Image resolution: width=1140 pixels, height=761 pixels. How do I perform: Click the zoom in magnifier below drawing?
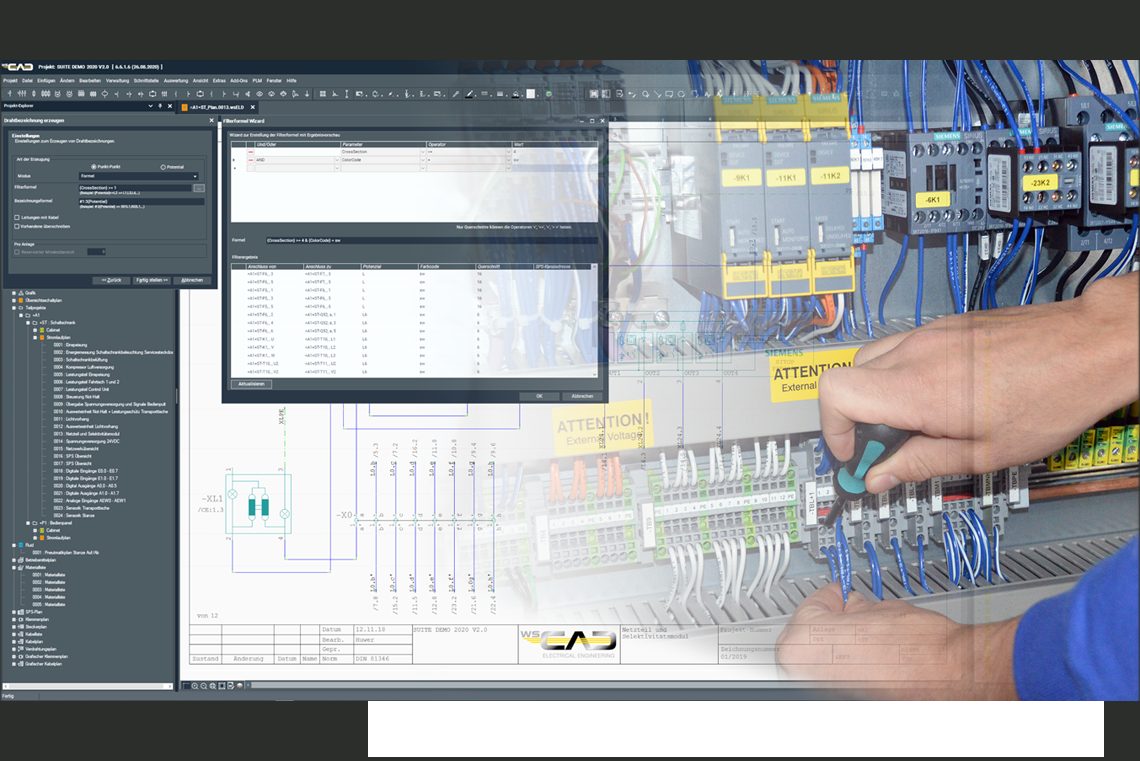(x=195, y=685)
